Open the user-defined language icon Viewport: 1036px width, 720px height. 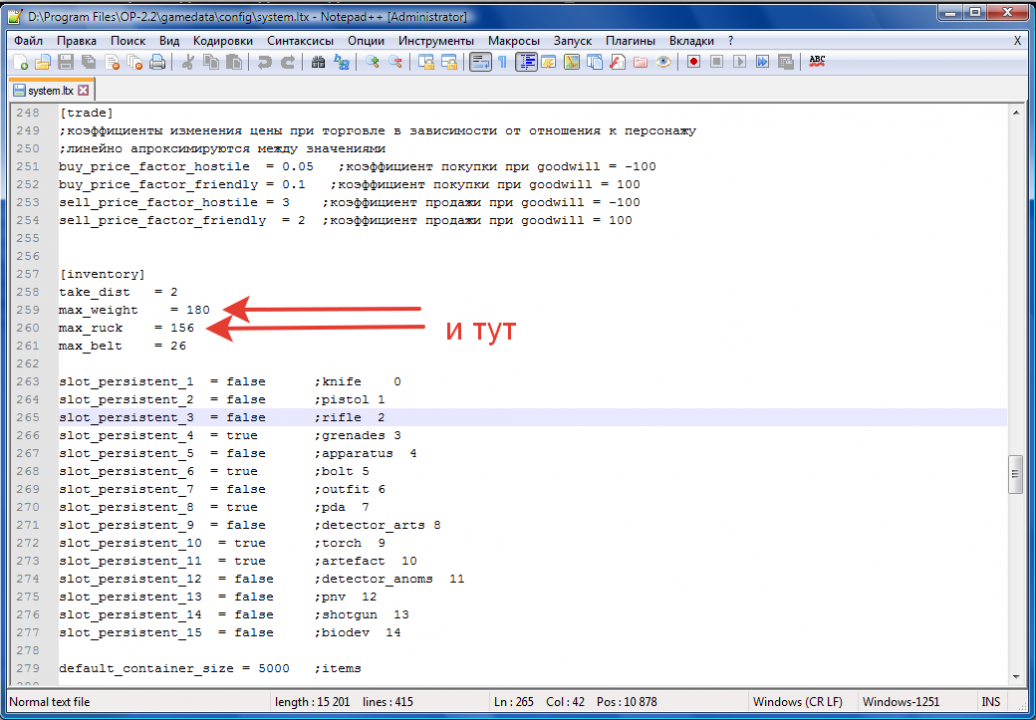tap(548, 63)
